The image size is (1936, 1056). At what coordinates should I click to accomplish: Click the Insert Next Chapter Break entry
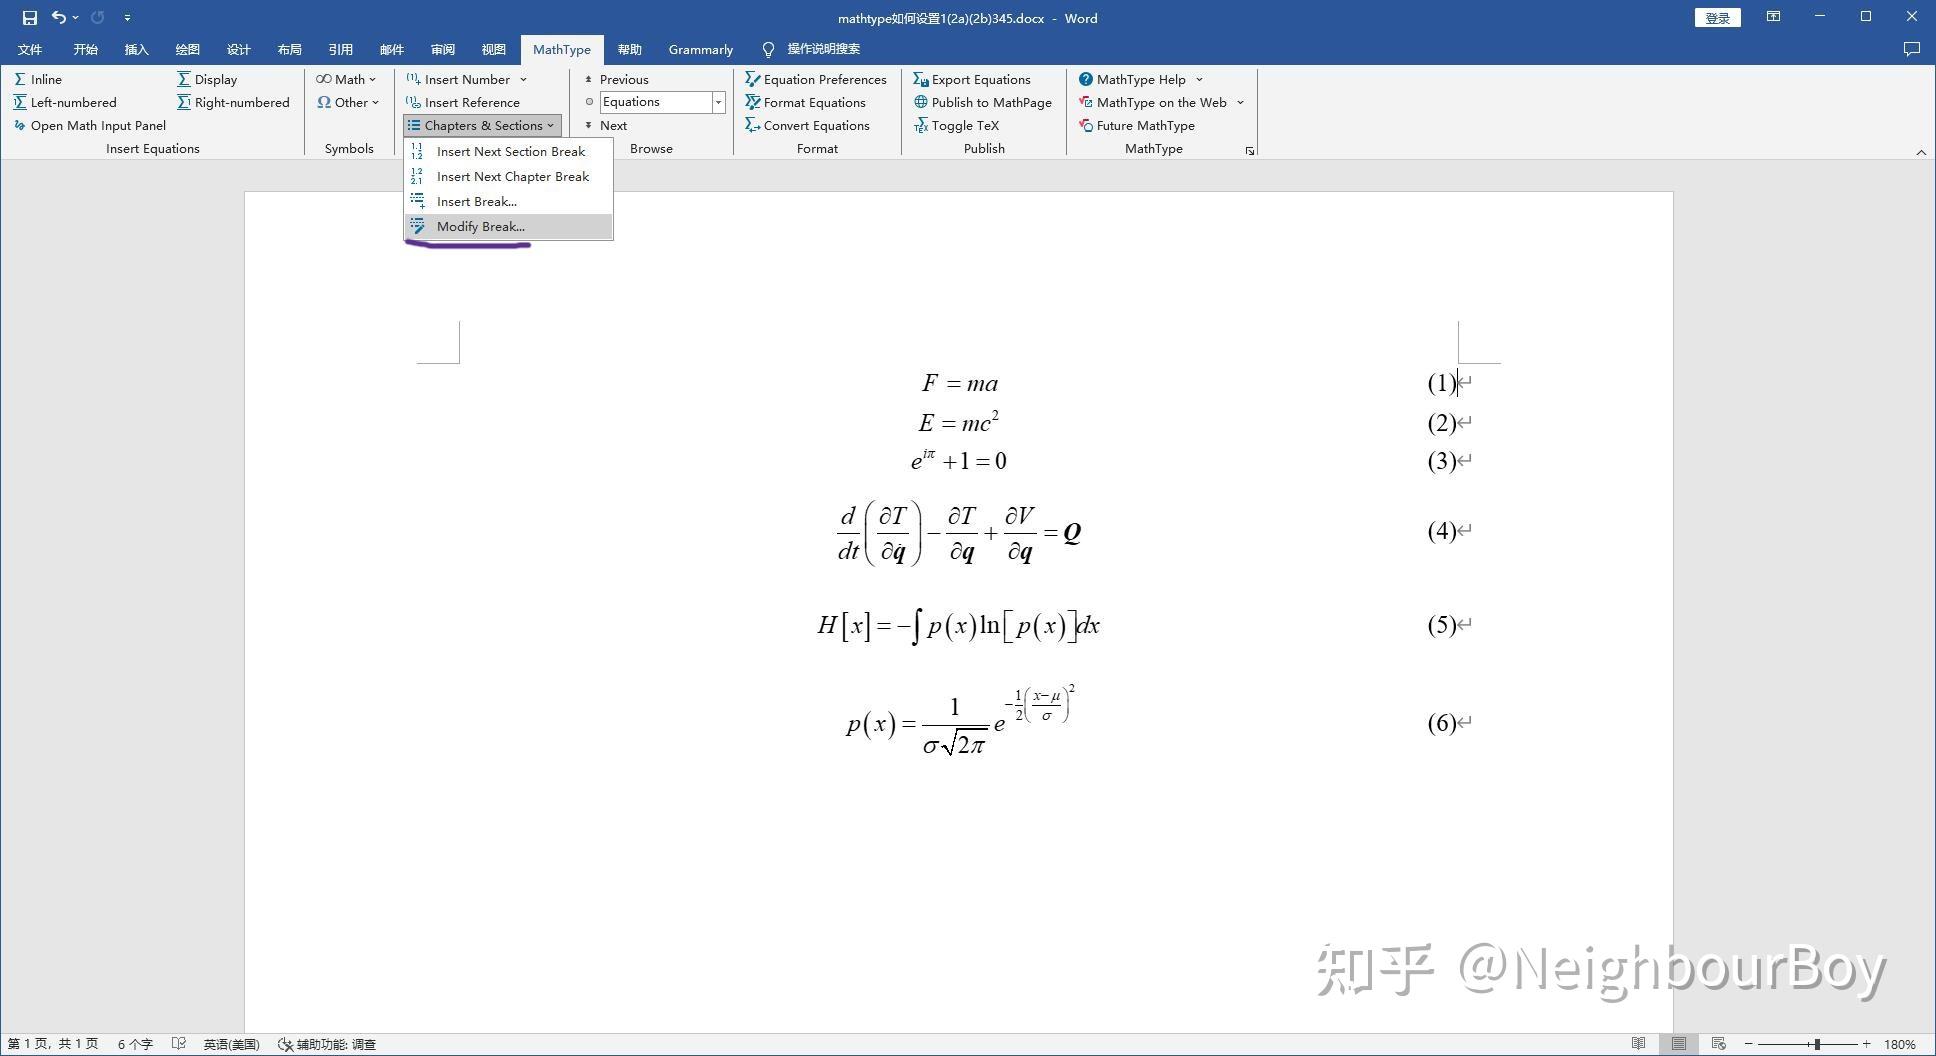[x=513, y=176]
